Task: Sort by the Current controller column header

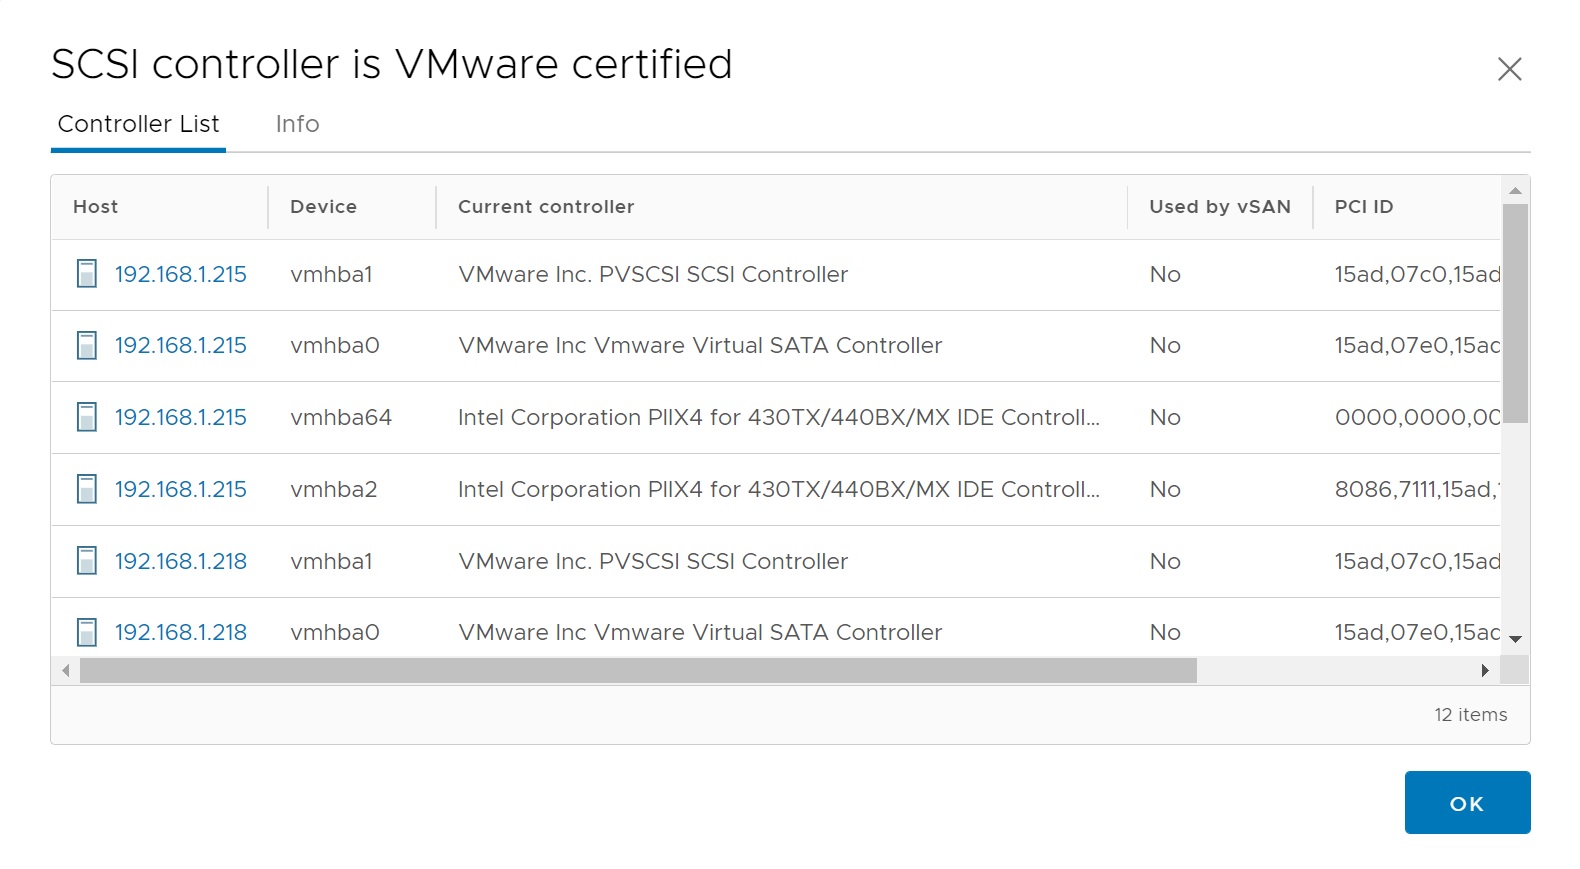Action: tap(546, 207)
